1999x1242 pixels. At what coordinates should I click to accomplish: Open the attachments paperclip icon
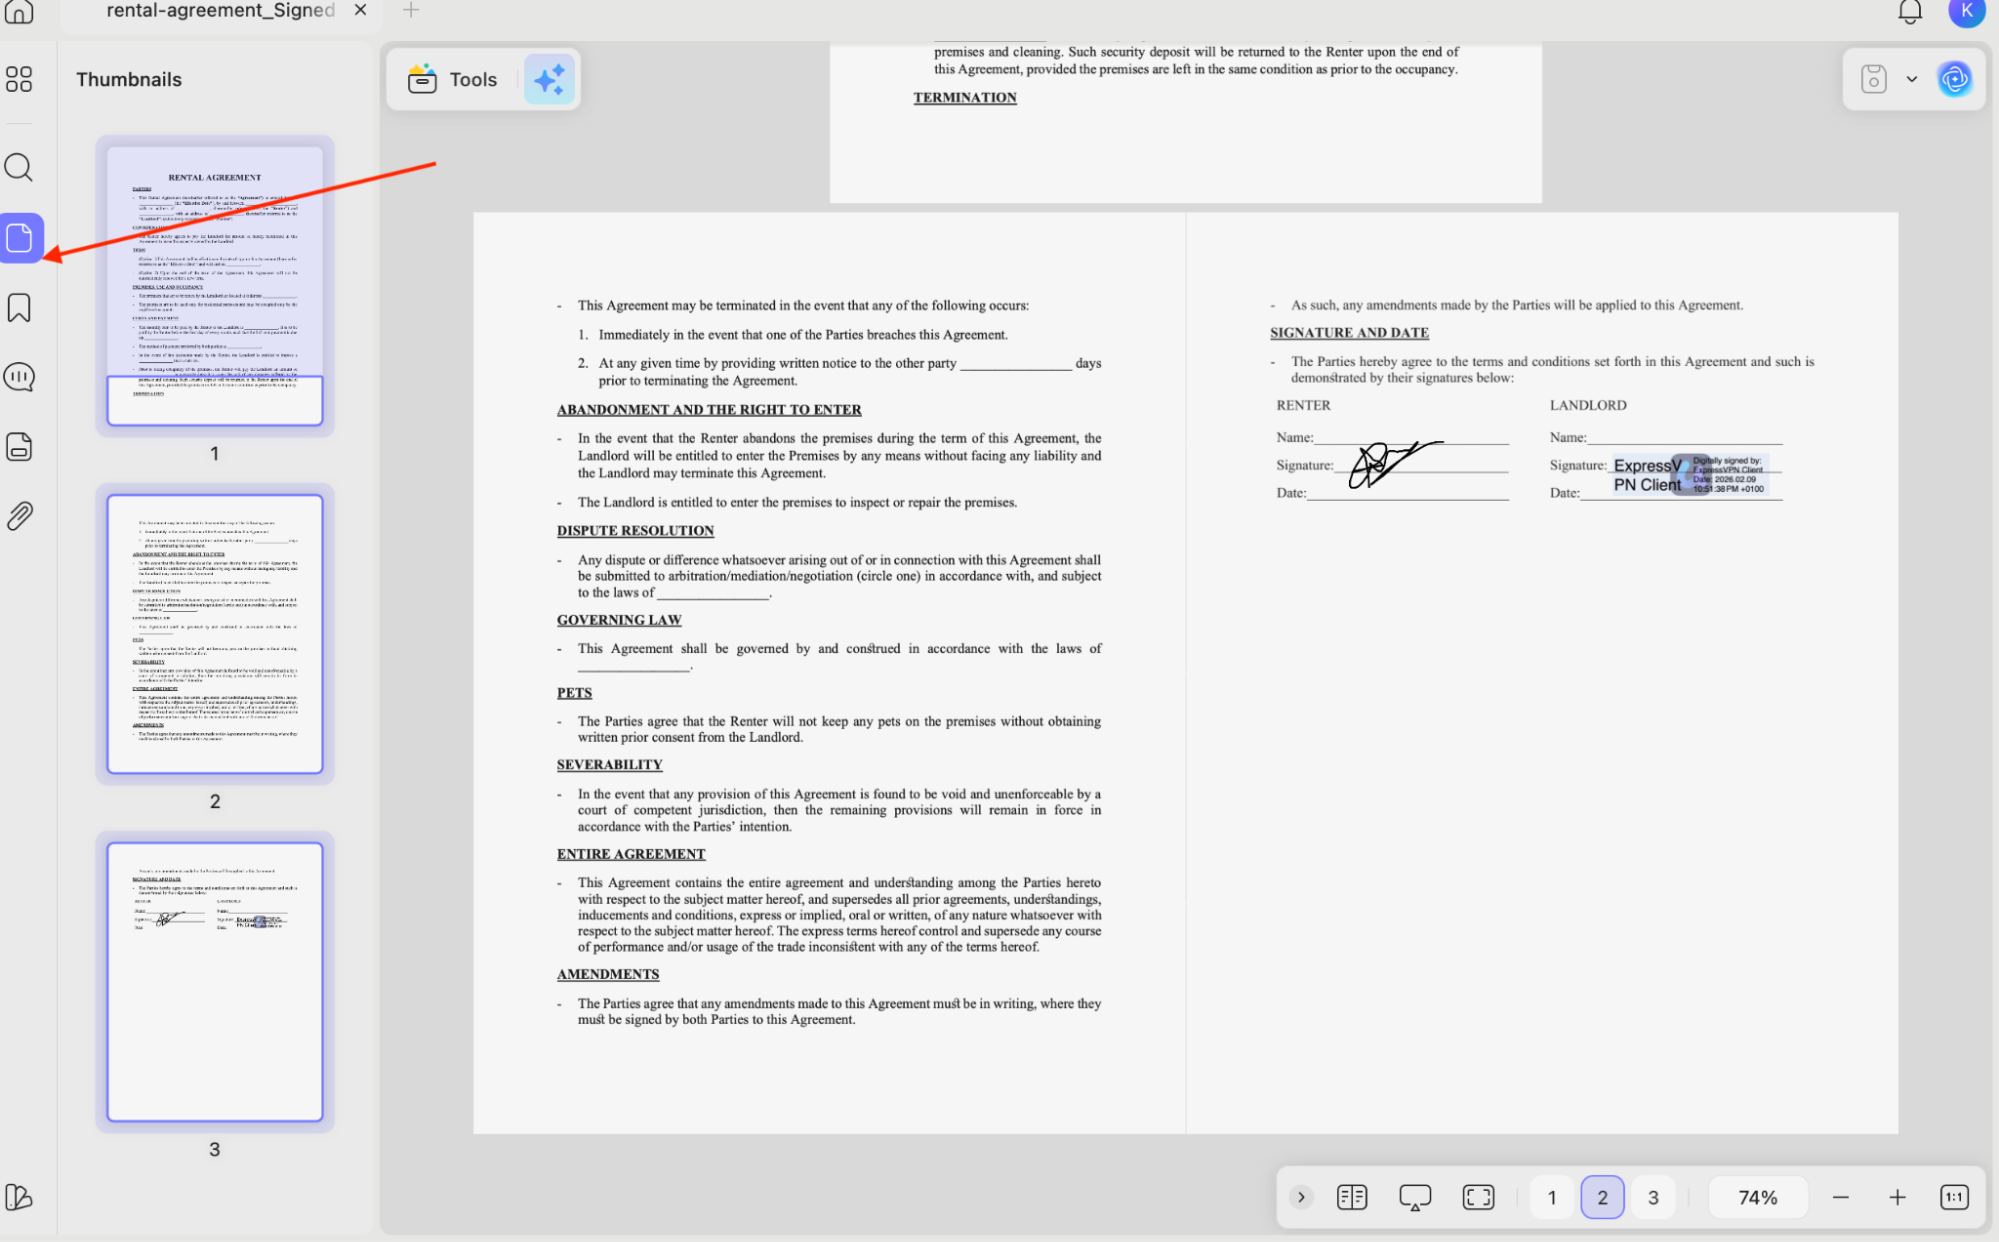(19, 516)
